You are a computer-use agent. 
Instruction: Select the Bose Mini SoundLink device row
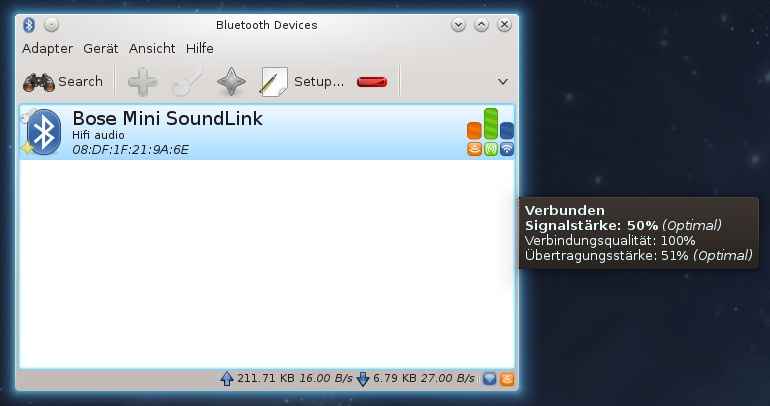(x=267, y=132)
